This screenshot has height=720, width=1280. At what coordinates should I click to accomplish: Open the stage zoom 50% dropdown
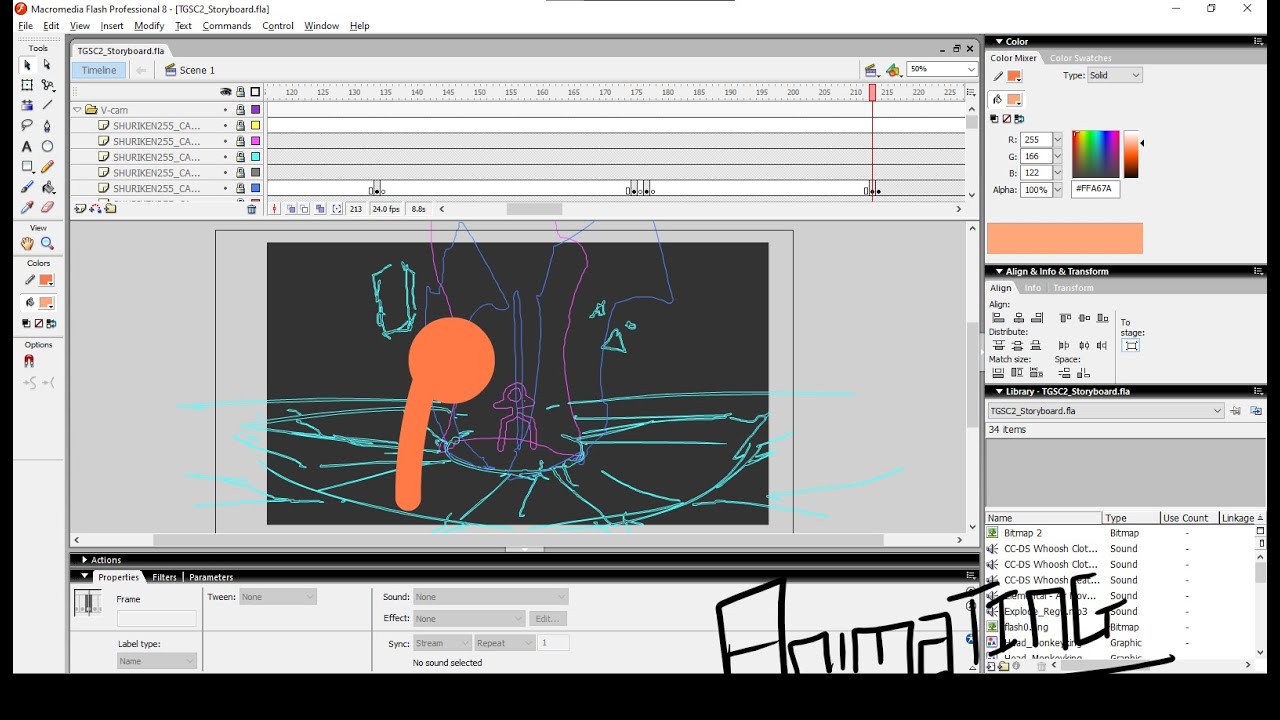970,69
